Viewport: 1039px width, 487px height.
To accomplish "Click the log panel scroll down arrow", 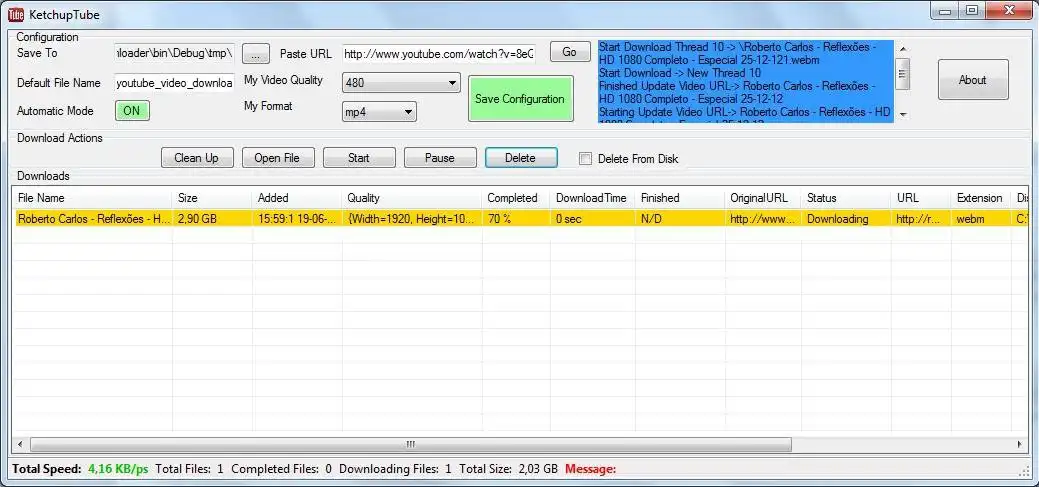I will 902,115.
